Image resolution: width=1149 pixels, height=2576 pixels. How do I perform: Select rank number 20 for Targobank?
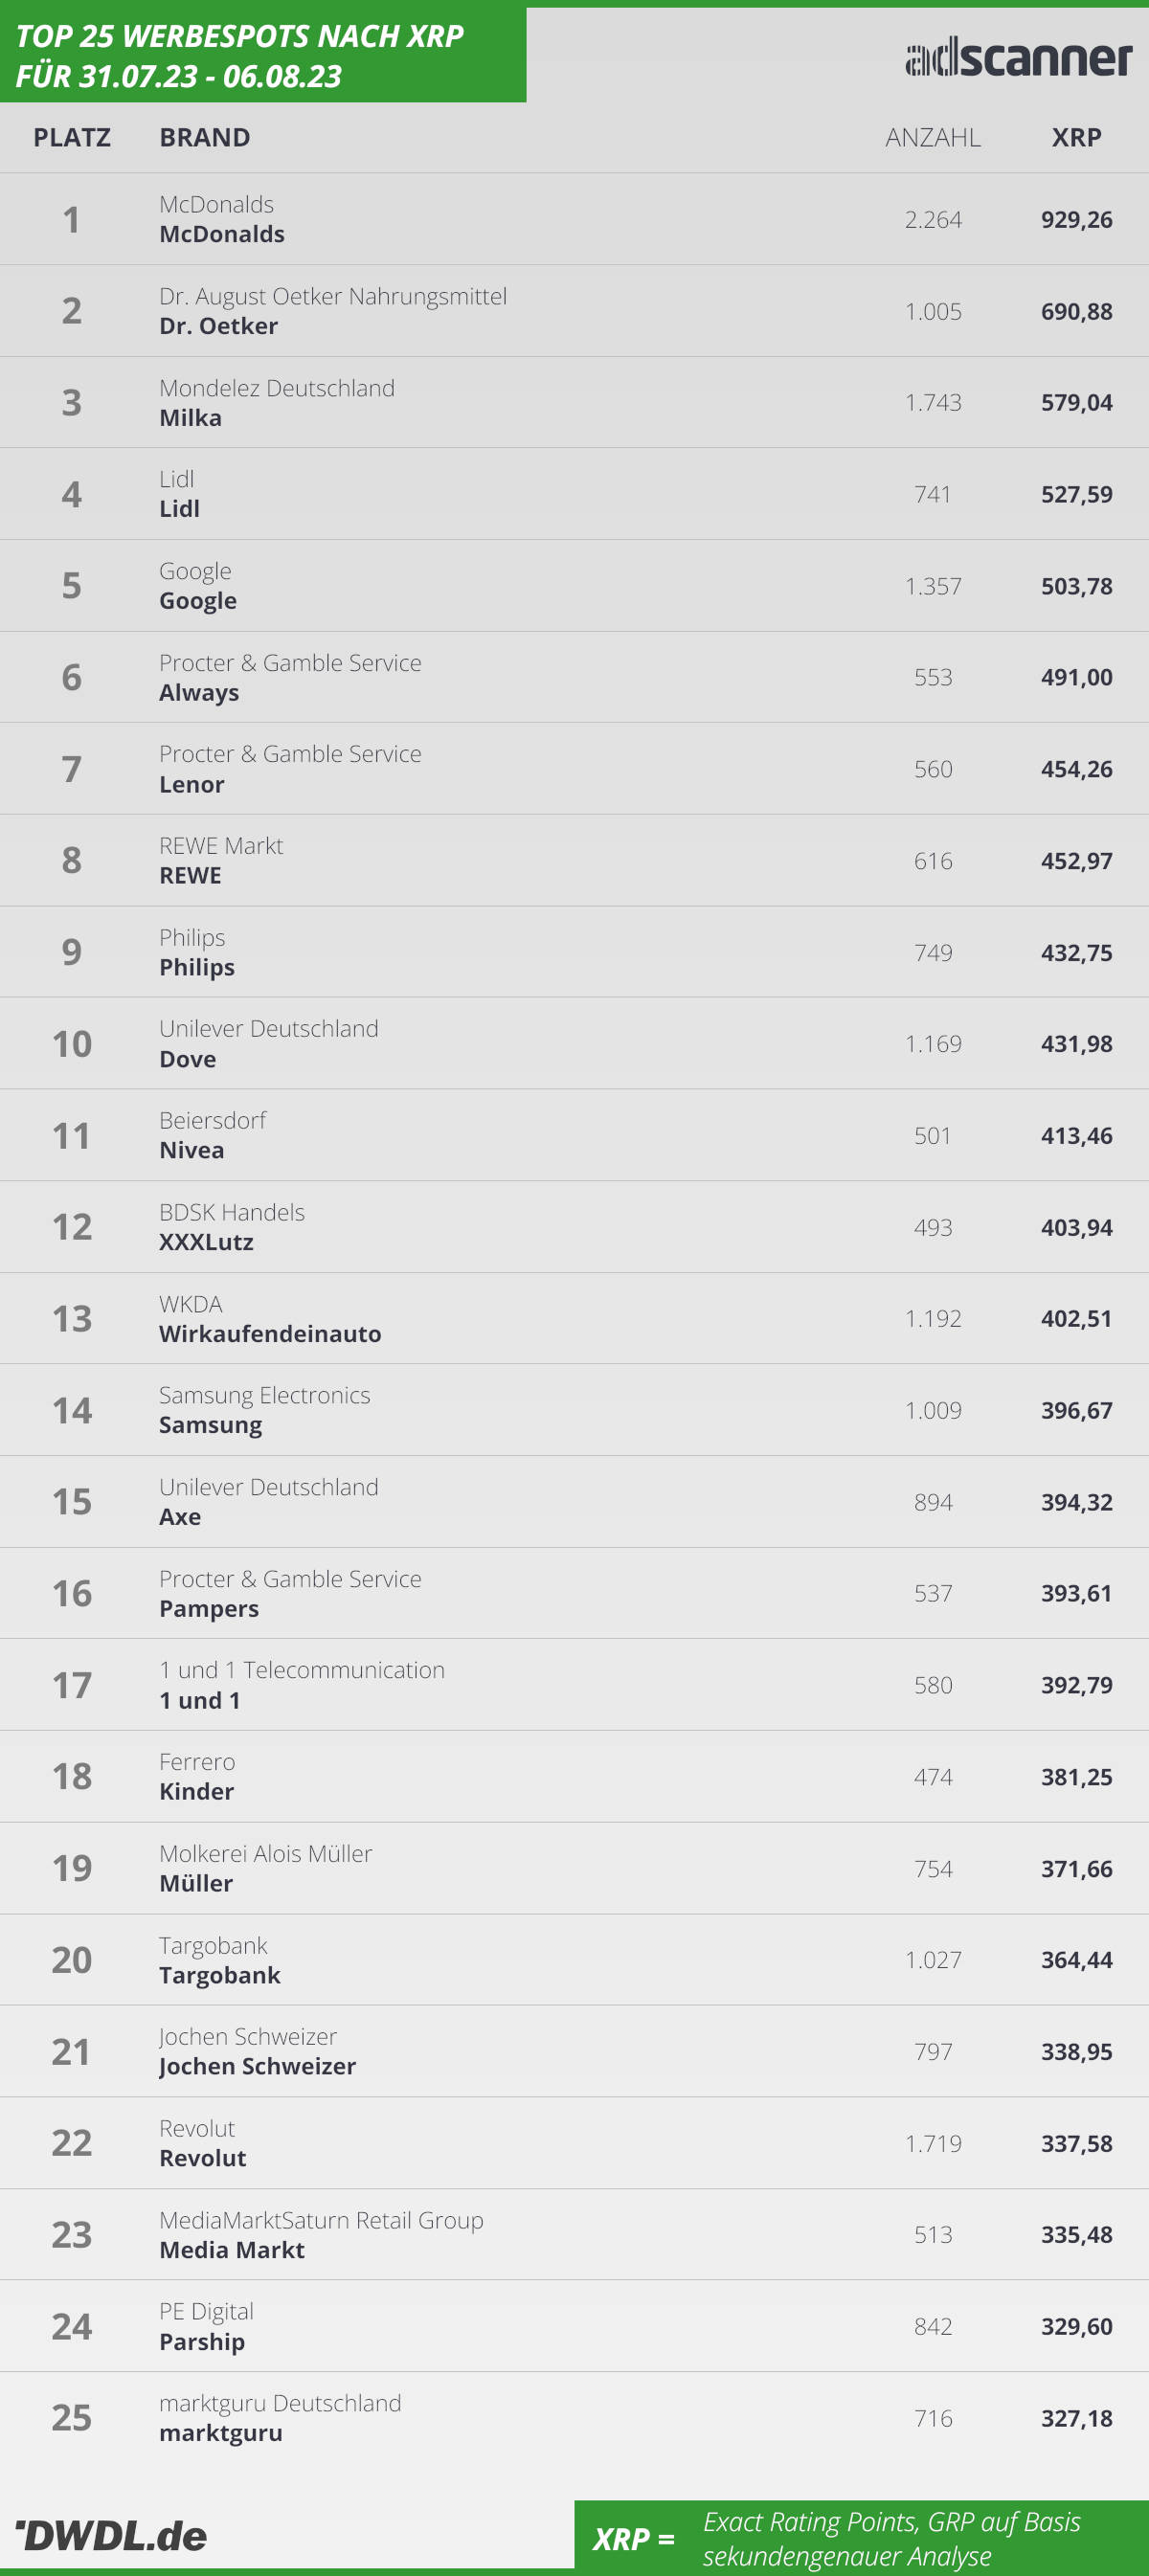72,1960
